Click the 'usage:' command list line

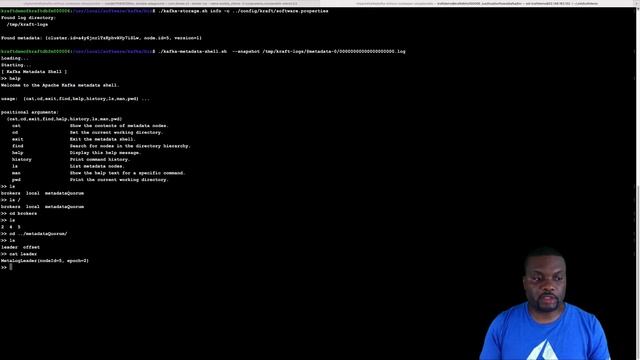(75, 99)
